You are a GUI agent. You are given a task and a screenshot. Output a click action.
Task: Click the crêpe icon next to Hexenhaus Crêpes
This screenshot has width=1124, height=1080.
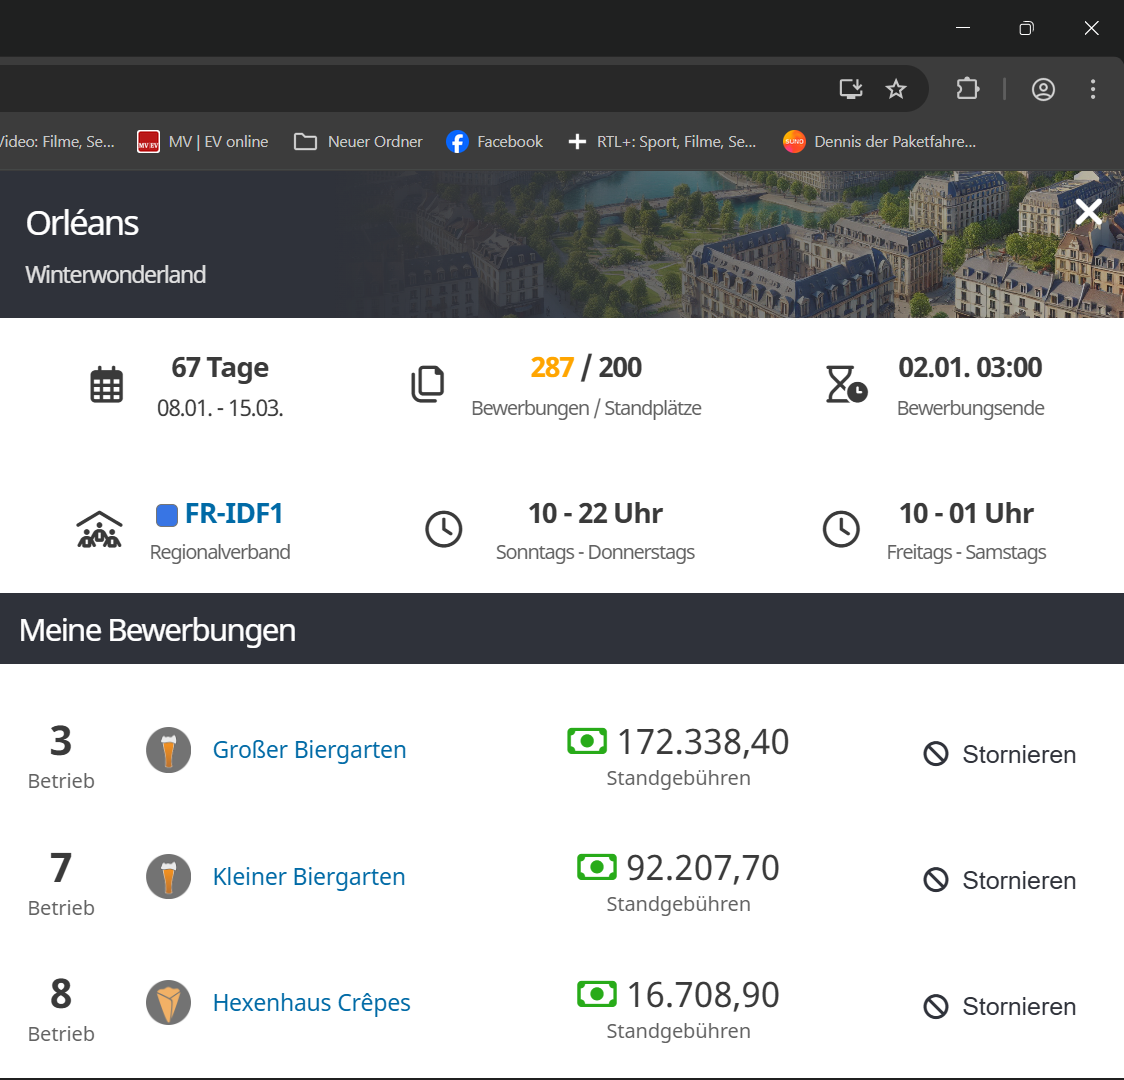click(x=168, y=1003)
